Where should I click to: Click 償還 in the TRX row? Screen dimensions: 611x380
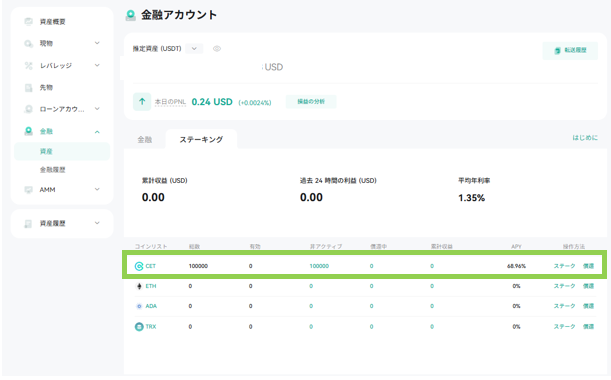click(588, 327)
